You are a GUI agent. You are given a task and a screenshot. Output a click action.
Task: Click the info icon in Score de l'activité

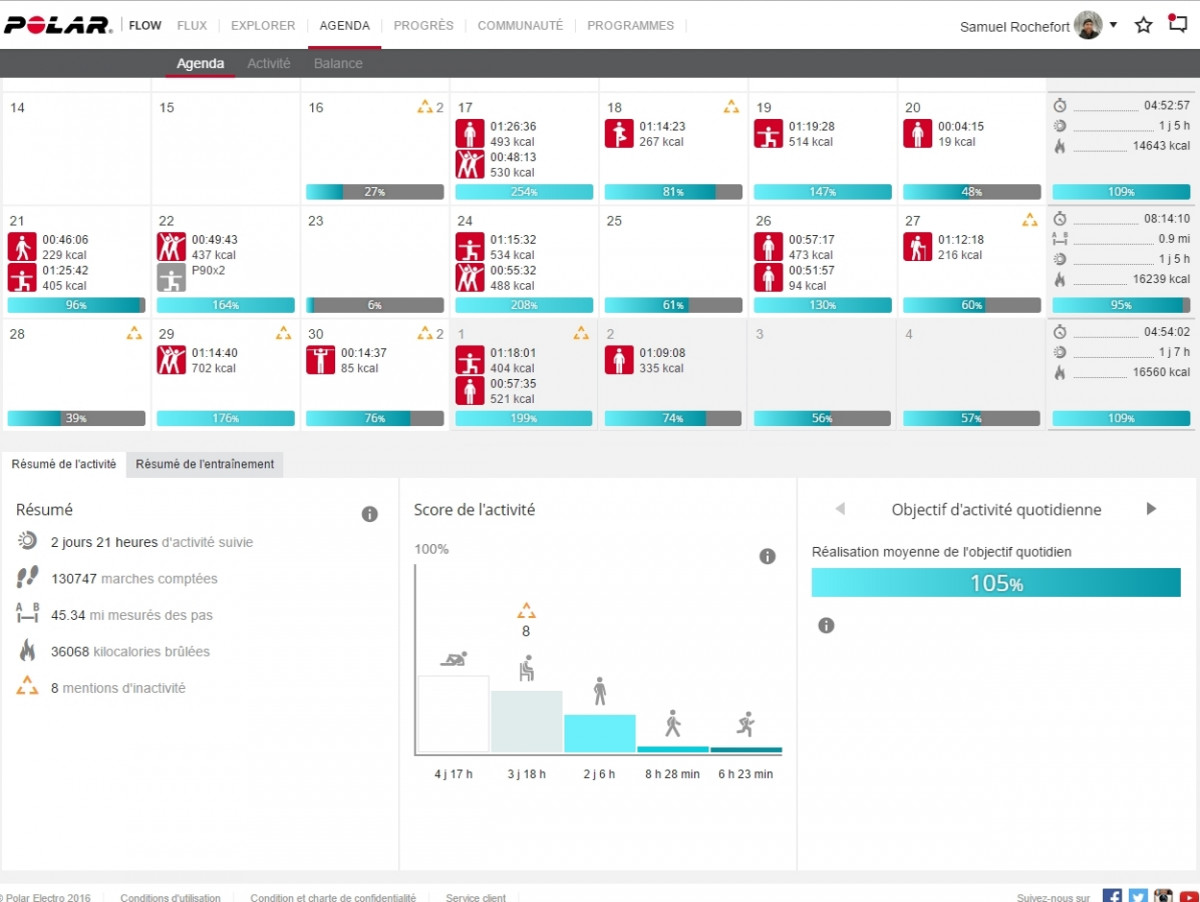pos(767,556)
